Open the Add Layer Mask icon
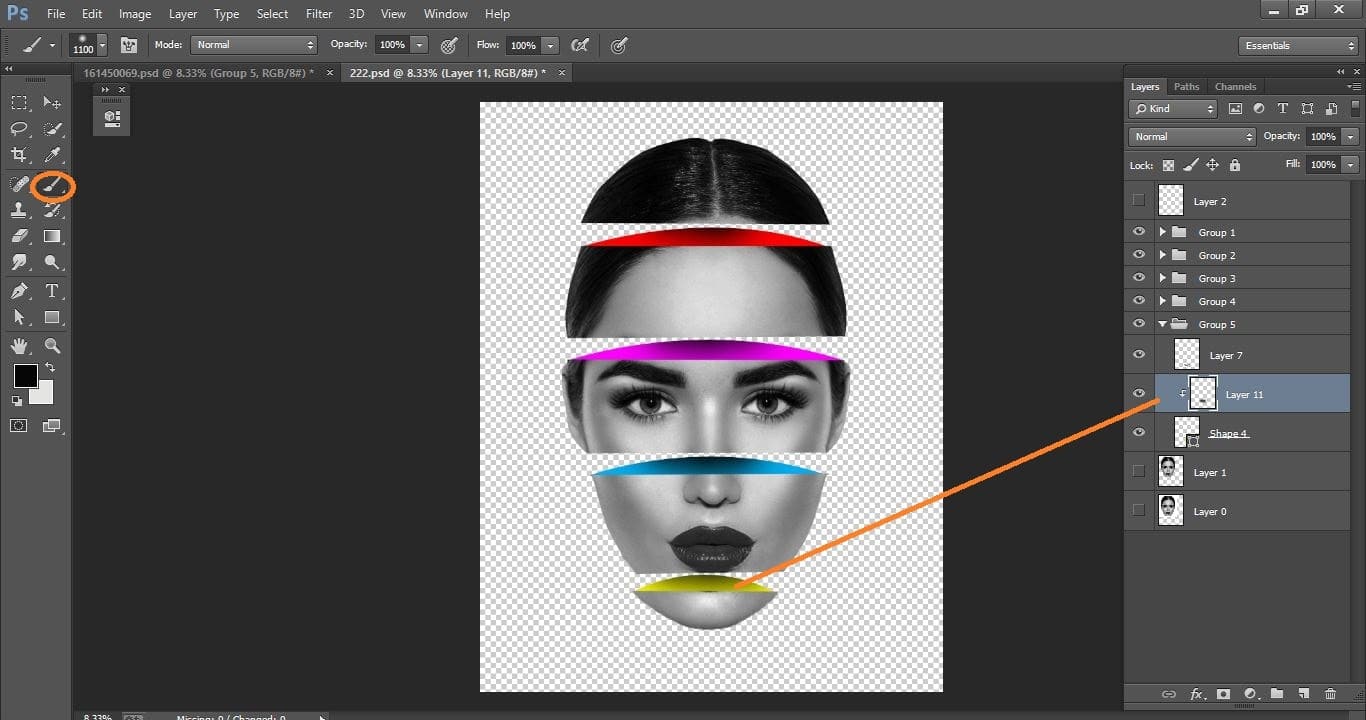The image size is (1366, 720). click(1224, 693)
